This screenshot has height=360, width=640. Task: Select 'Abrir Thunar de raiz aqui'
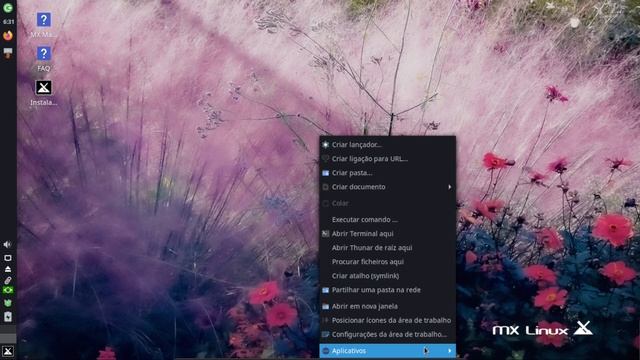pyautogui.click(x=387, y=248)
